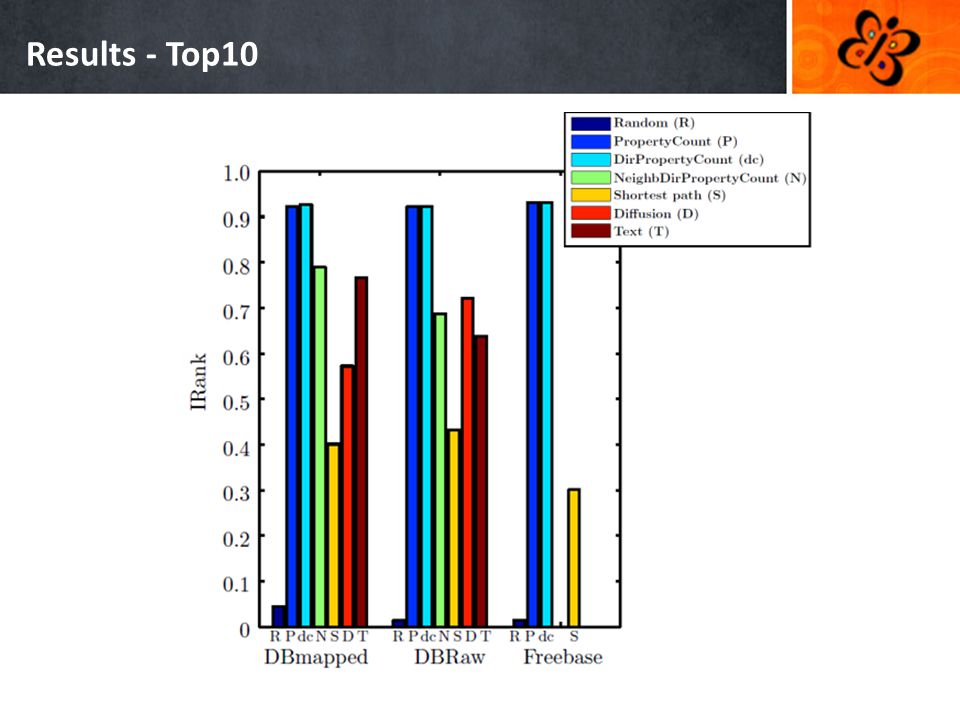Select the 'NeighbDirPropertyCount (N)' legend label
Image resolution: width=960 pixels, height=720 pixels.
pyautogui.click(x=710, y=178)
